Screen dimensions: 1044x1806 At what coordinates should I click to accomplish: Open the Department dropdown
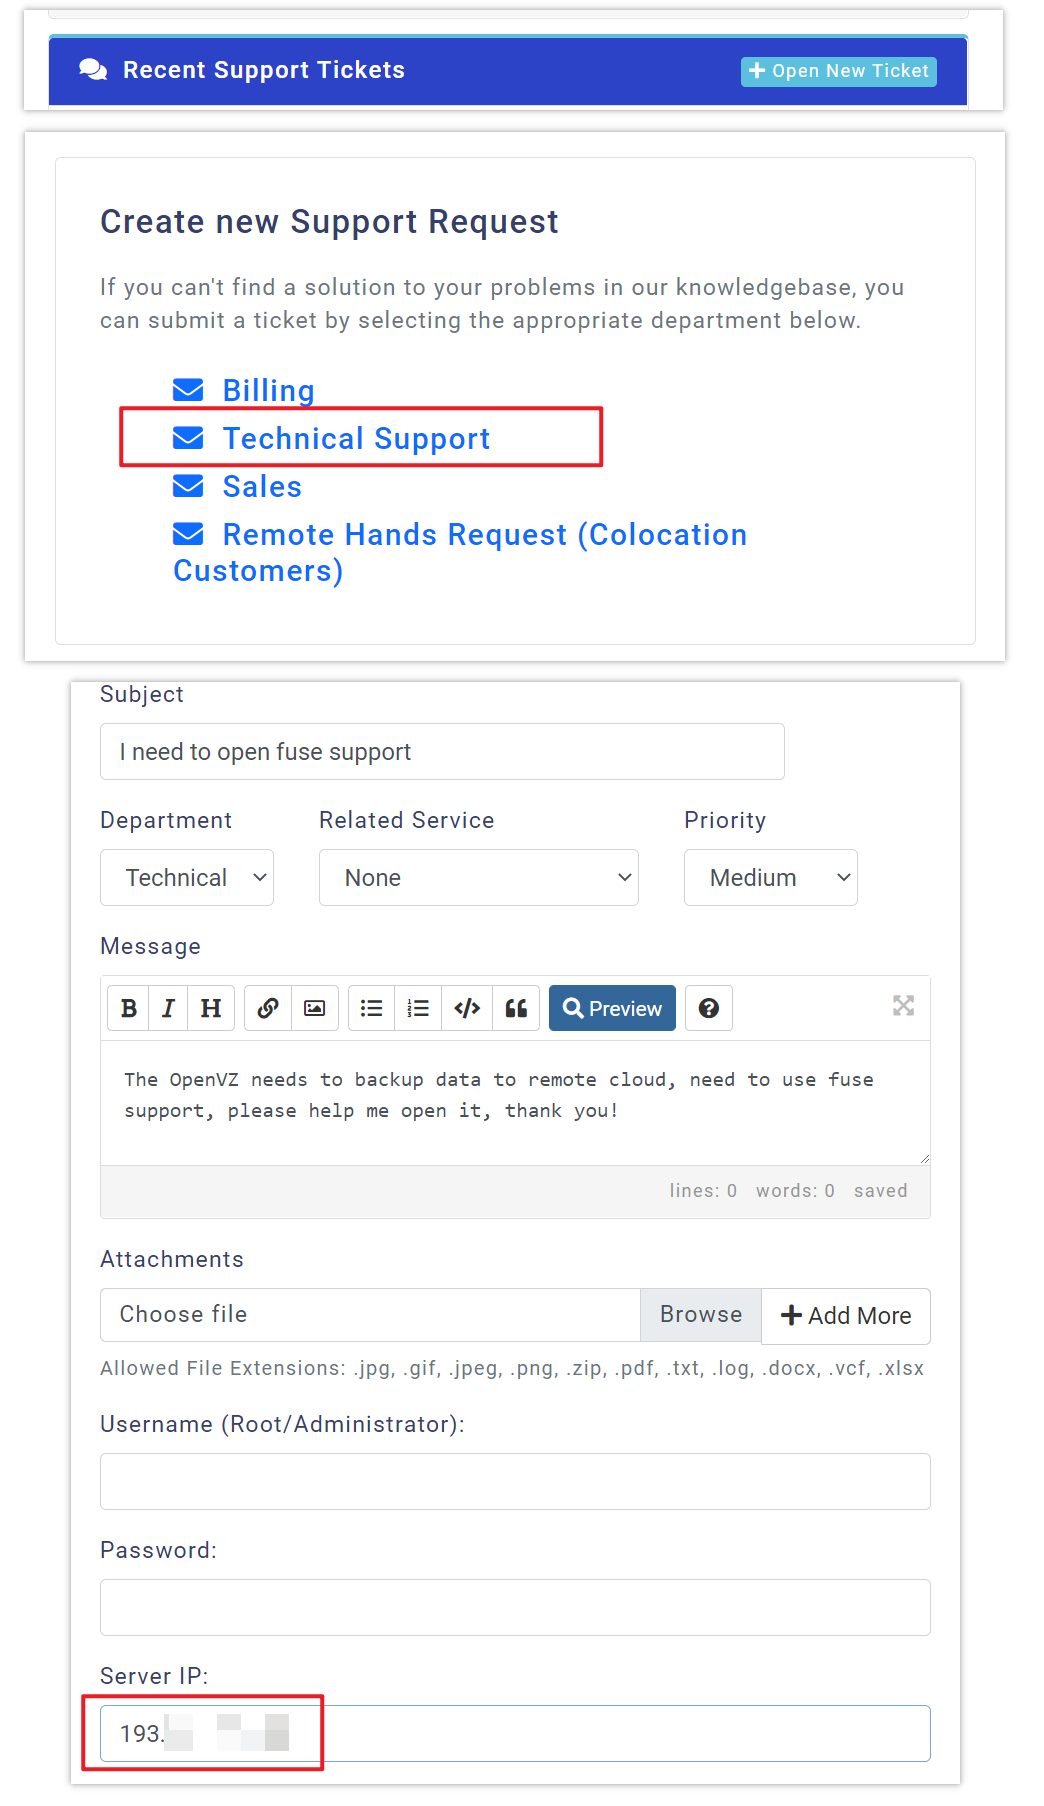click(187, 878)
